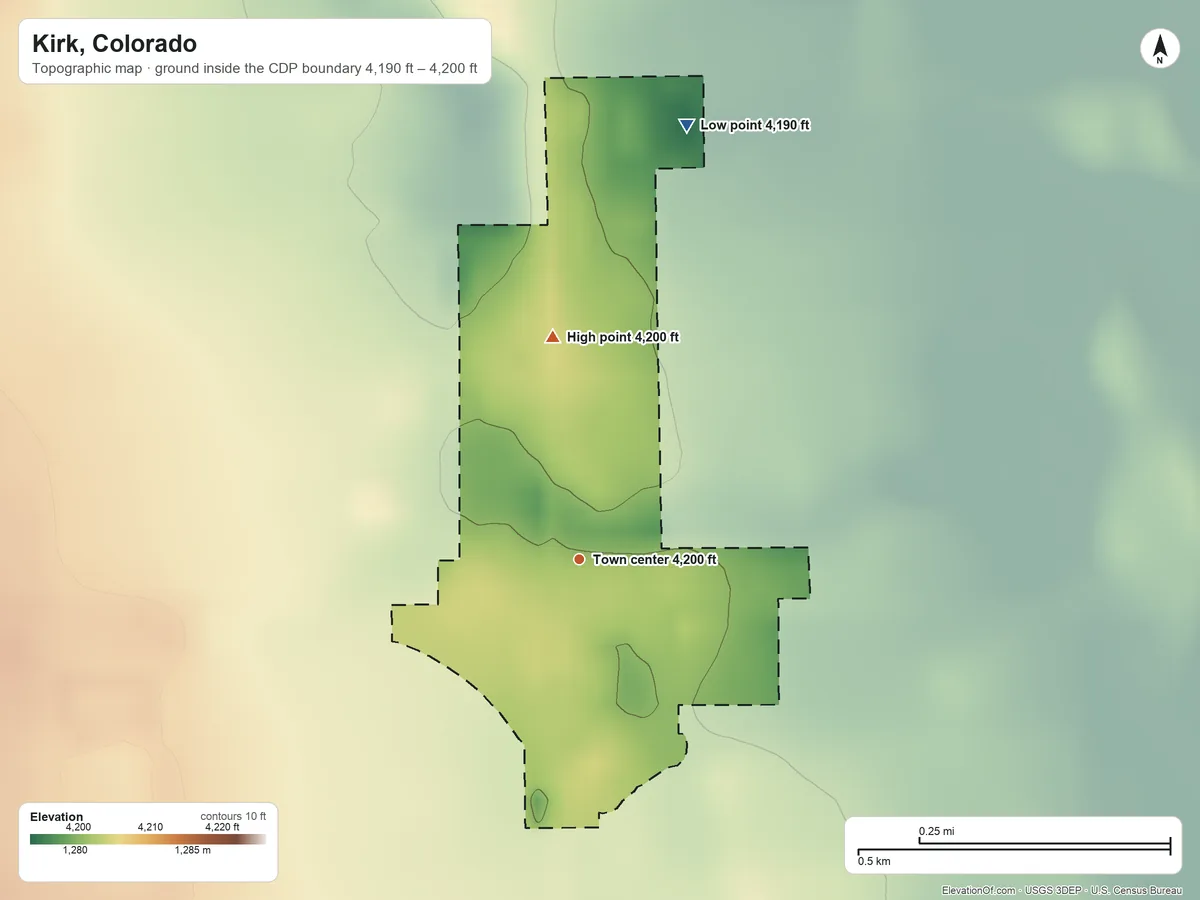The height and width of the screenshot is (900, 1200).
Task: Click the "contours 10 ft" legend note
Action: point(233,816)
